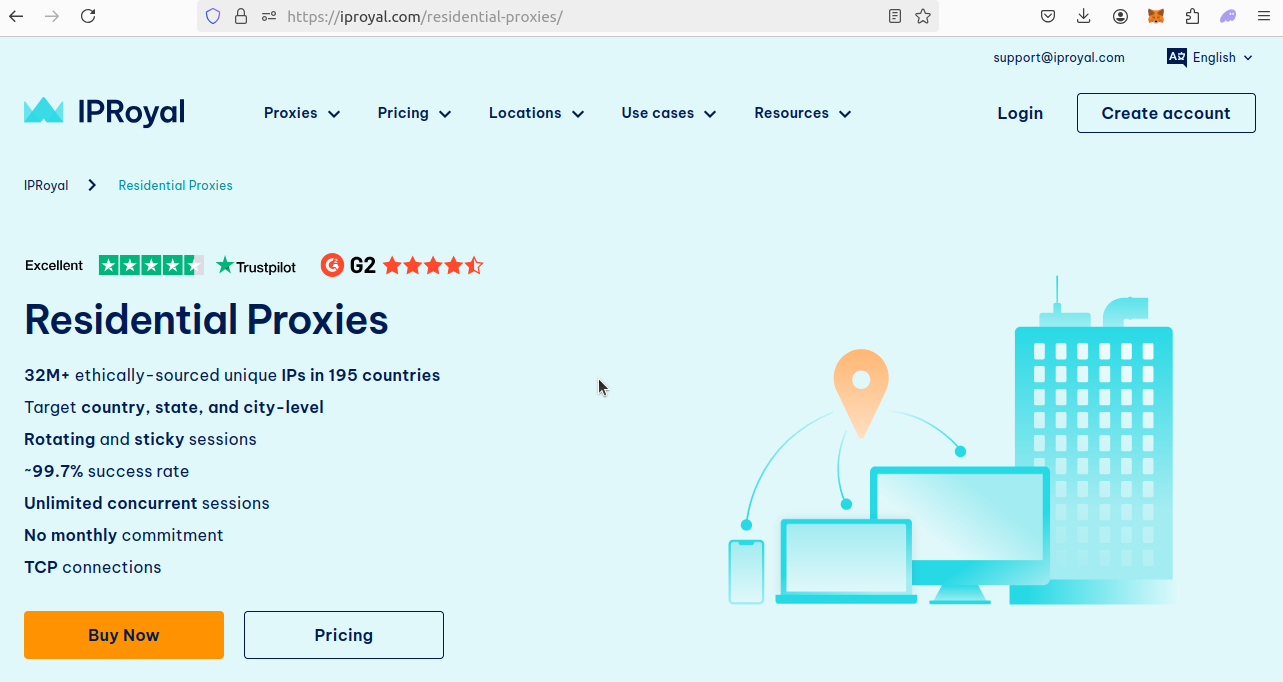Reload the current page

click(x=88, y=16)
